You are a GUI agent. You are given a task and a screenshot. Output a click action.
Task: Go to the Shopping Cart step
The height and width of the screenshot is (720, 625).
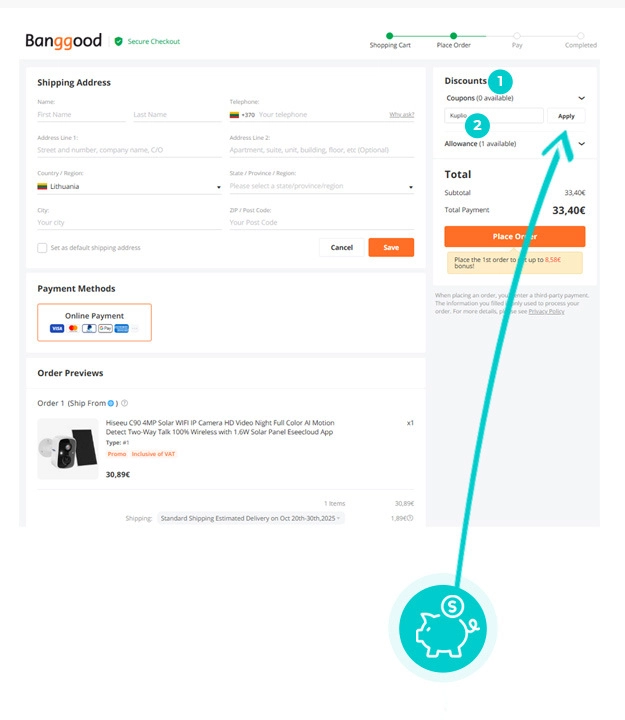pos(390,36)
